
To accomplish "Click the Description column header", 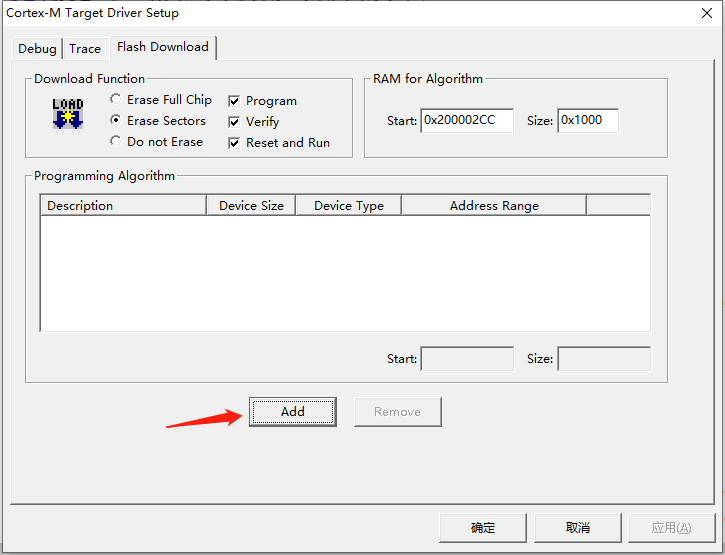I will (123, 205).
